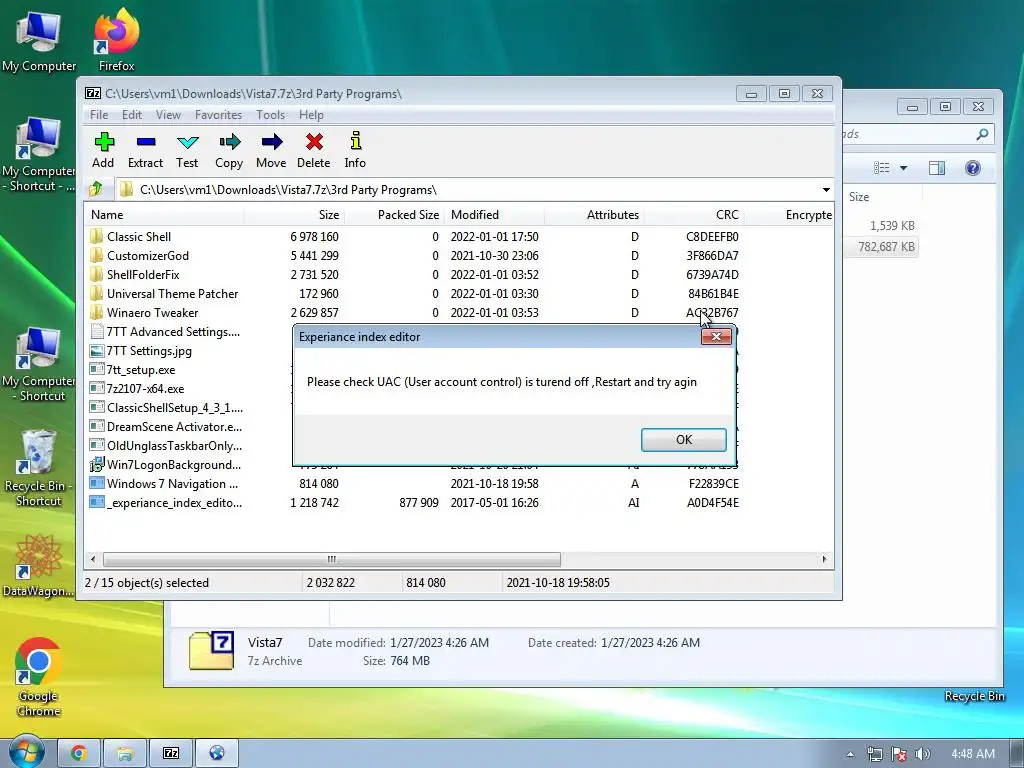The height and width of the screenshot is (768, 1024).
Task: Click the horizontal scrollbar thumb
Action: click(332, 559)
